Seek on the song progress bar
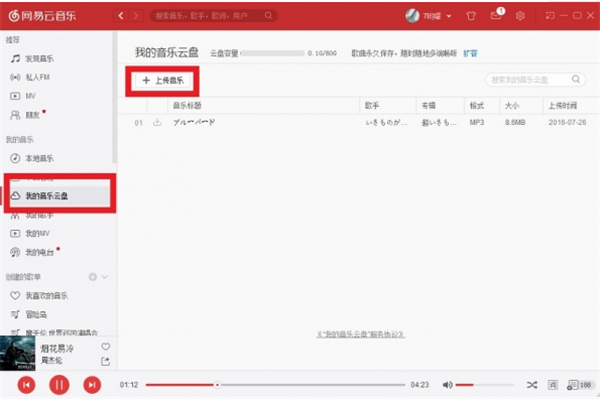 tap(275, 385)
